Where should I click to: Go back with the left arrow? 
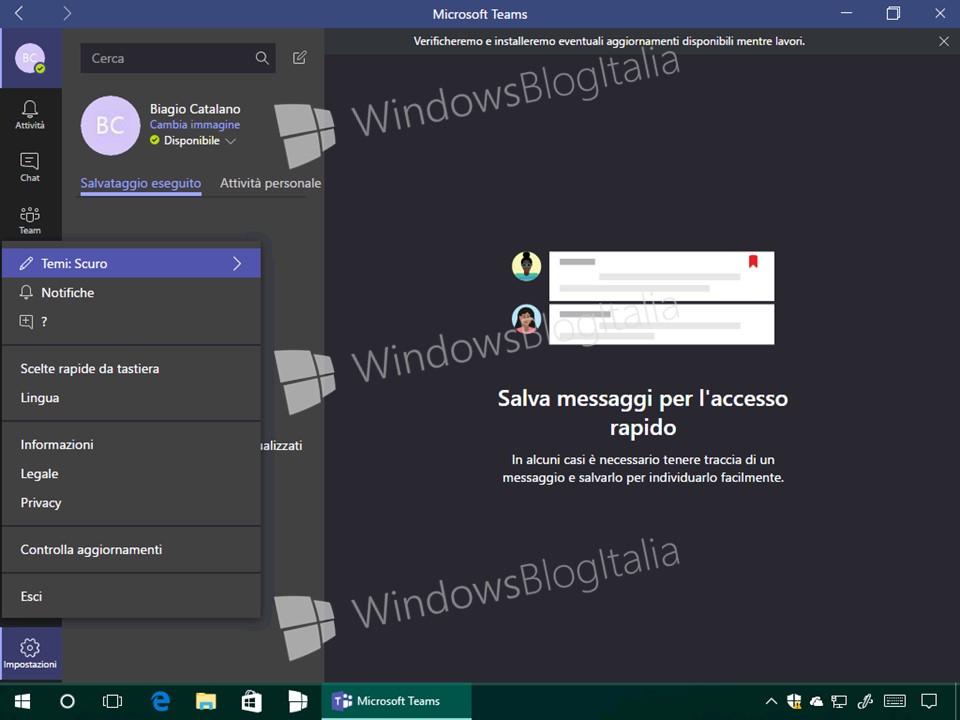click(19, 13)
